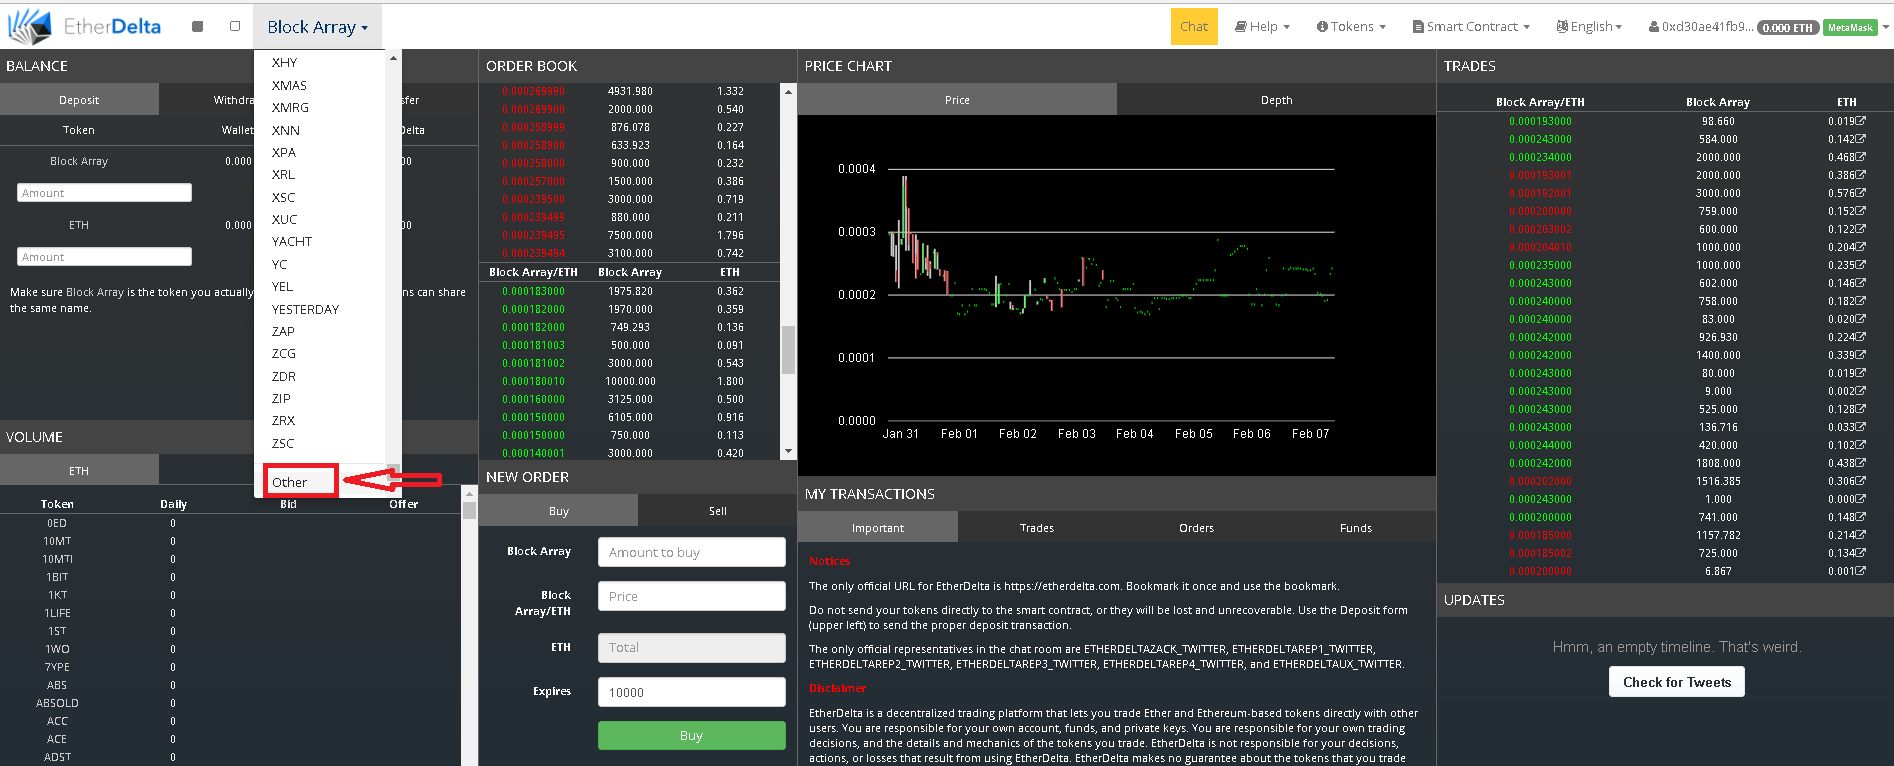Click order book scrollbar up arrow
Screen dimensions: 1894x766
click(x=788, y=91)
